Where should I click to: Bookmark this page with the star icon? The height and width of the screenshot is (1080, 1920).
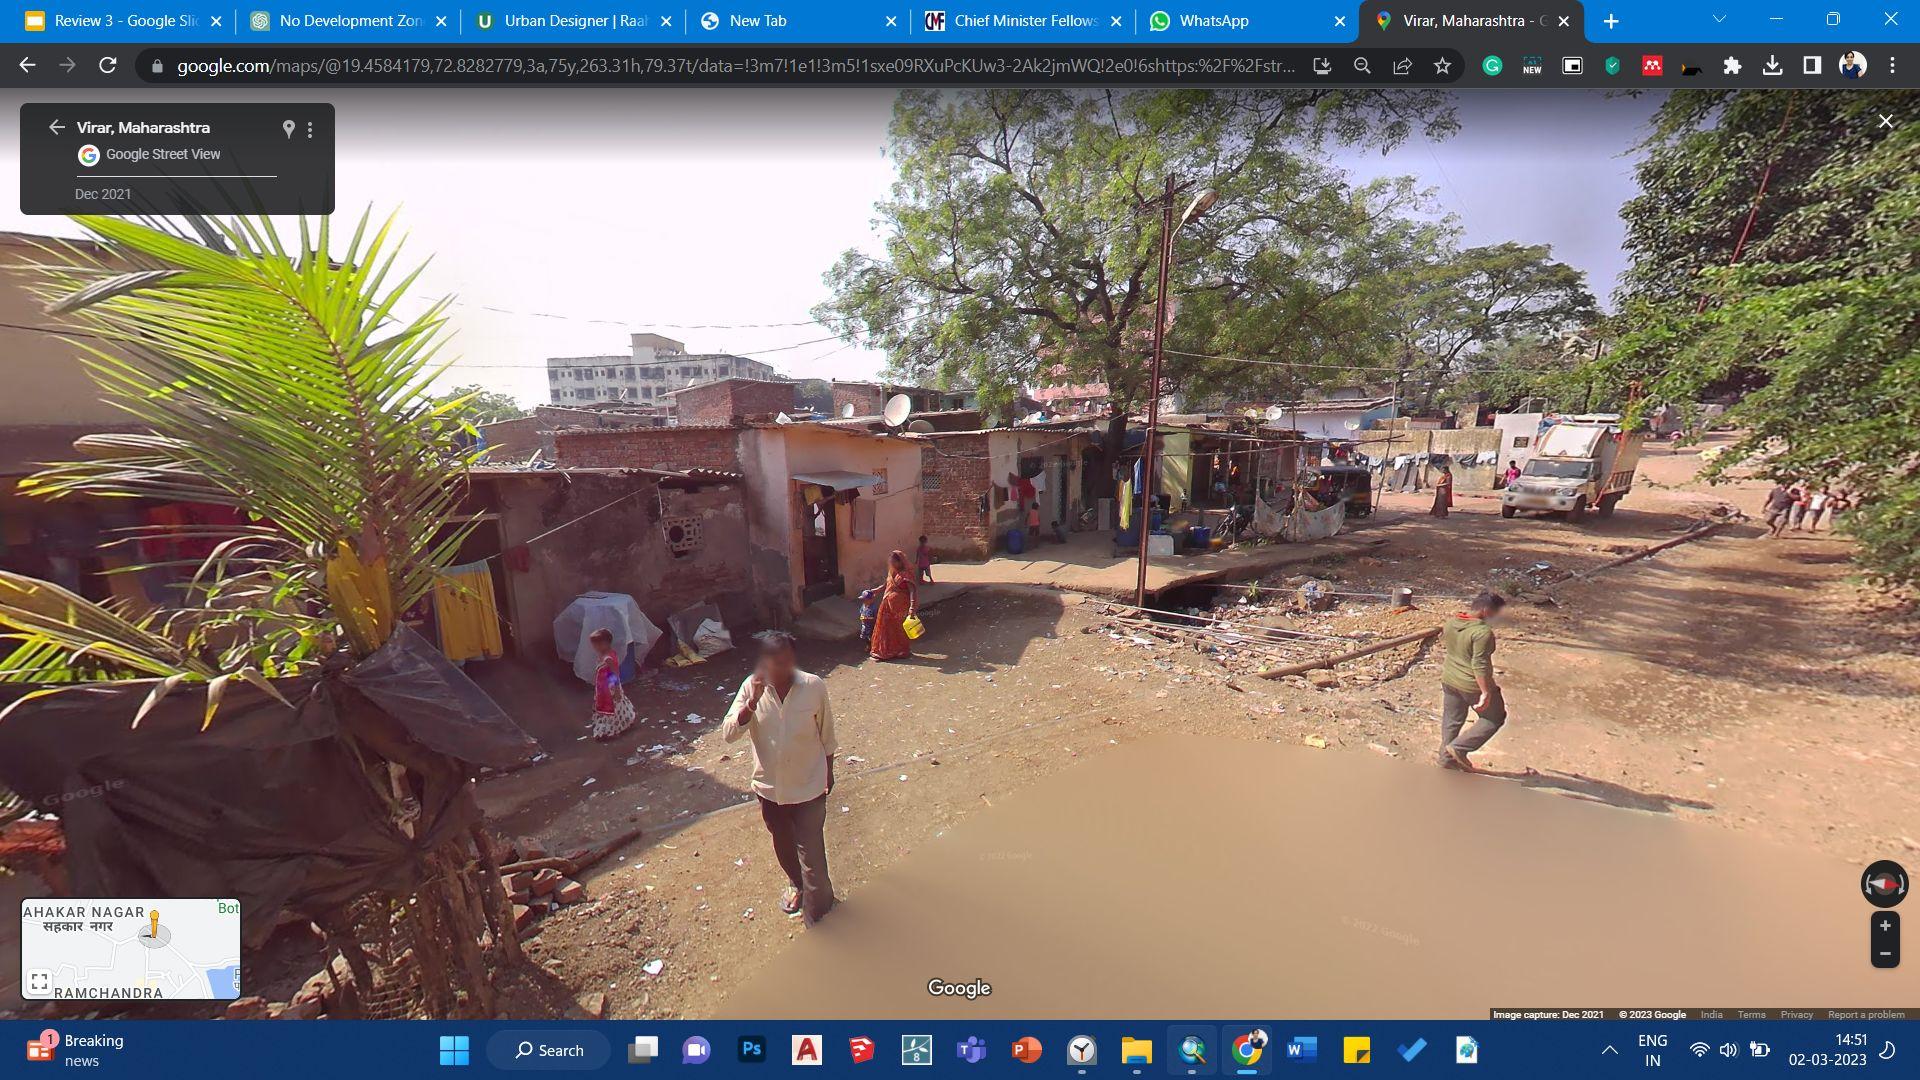[x=1442, y=66]
